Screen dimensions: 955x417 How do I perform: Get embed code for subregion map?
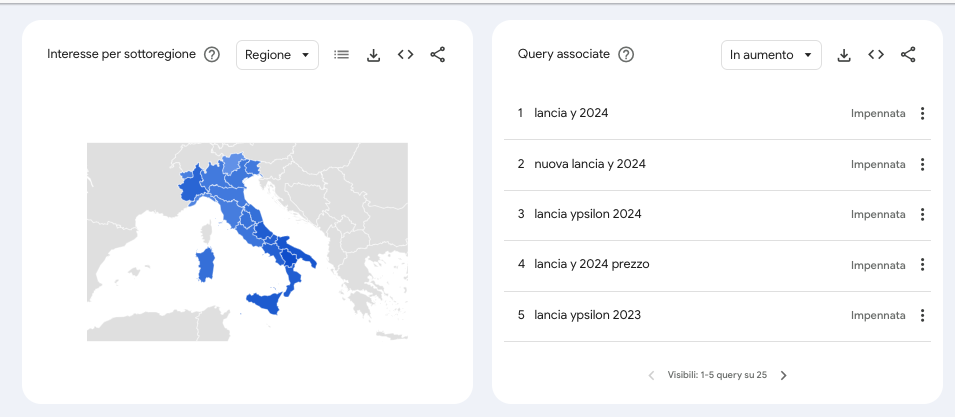406,55
